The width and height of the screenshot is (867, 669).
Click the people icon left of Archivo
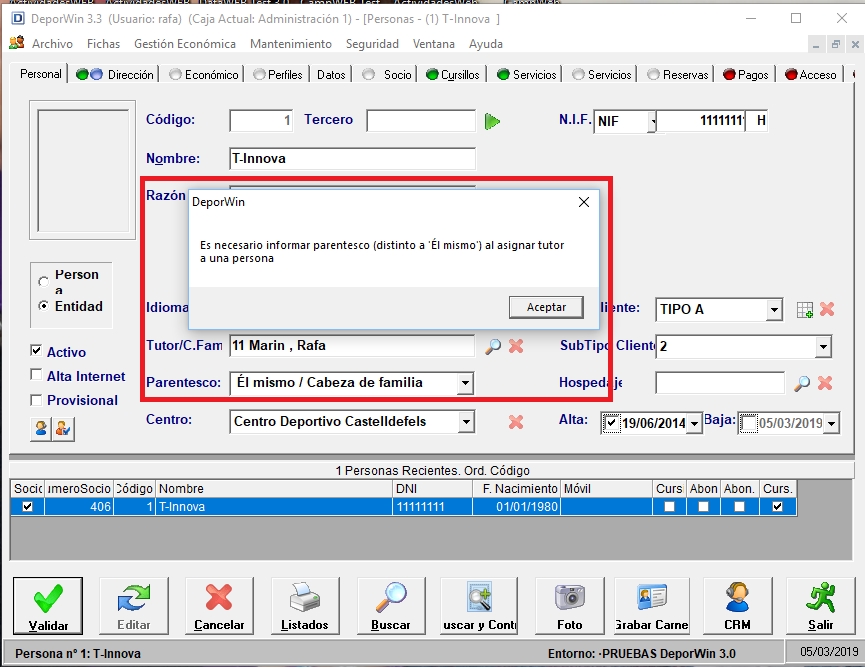coord(17,43)
